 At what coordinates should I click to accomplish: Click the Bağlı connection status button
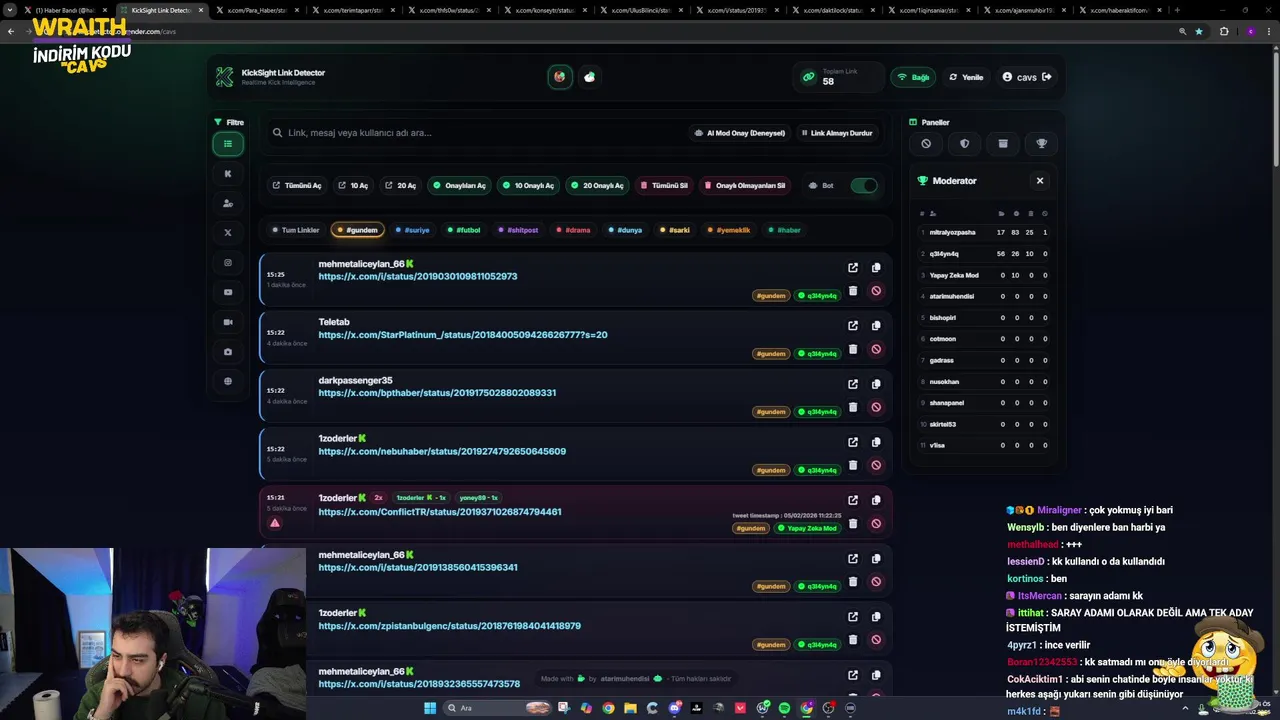click(x=913, y=77)
